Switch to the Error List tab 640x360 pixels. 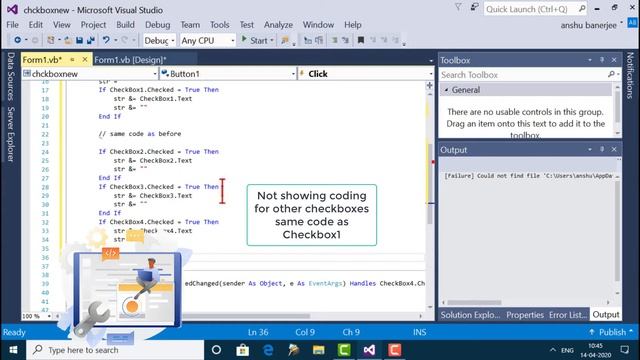(x=568, y=315)
